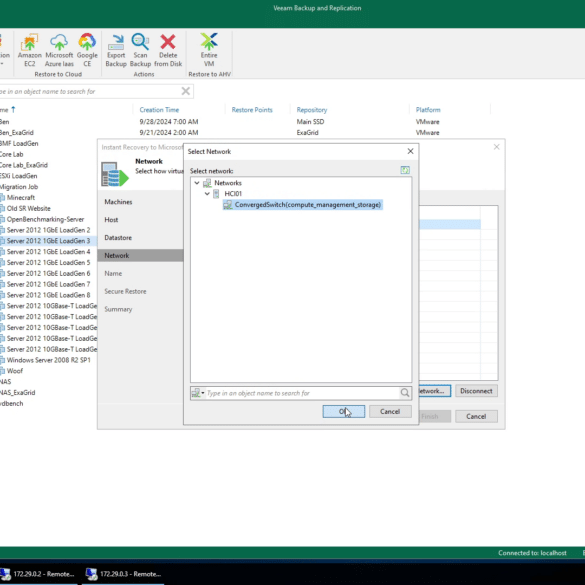Select vdbench job row

pos(12,403)
